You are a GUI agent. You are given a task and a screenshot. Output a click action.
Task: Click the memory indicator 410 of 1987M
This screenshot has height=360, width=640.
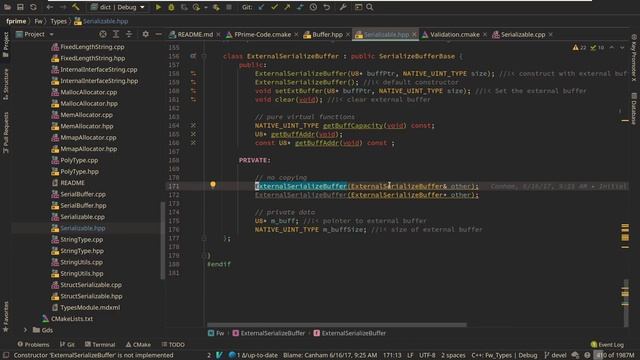click(616, 355)
